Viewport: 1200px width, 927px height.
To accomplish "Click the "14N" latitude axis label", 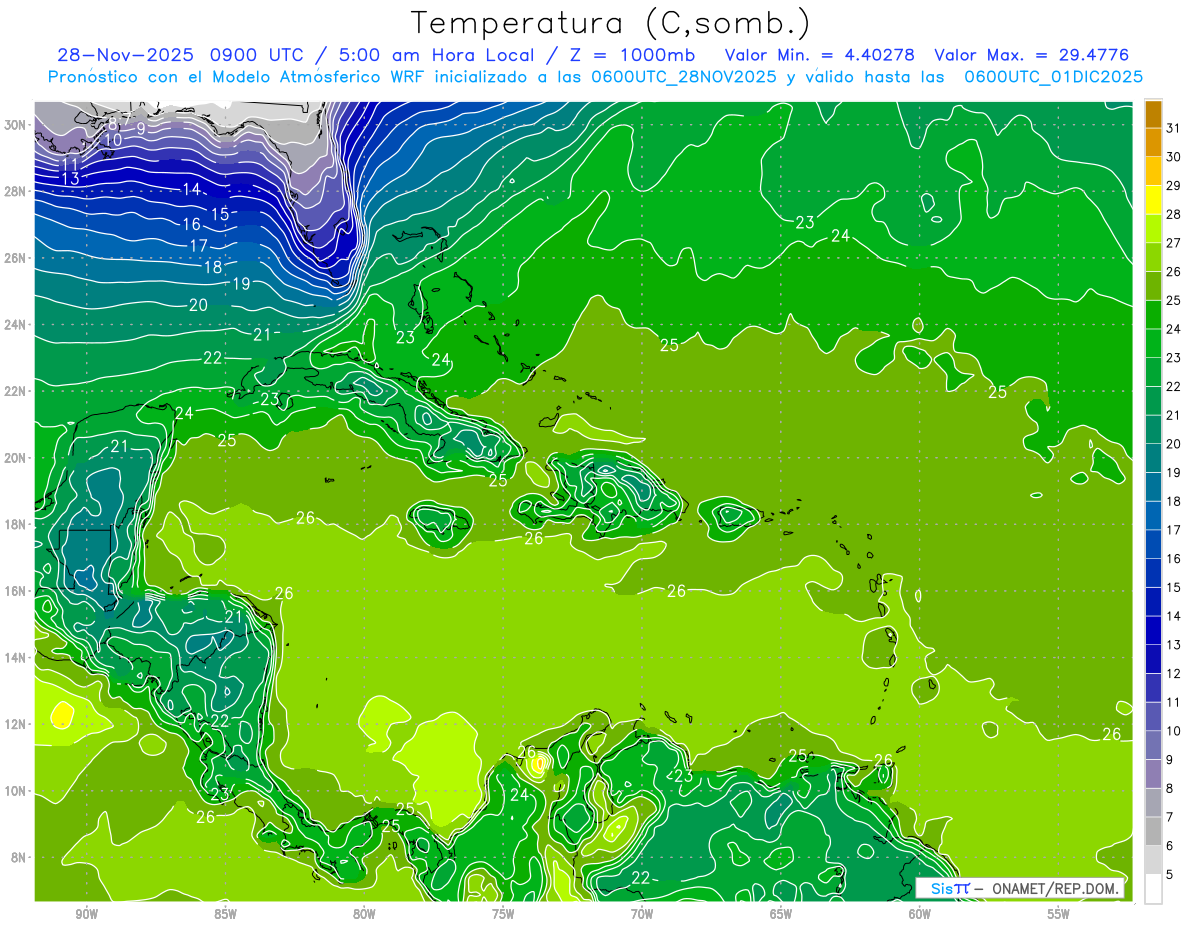I will tap(16, 658).
